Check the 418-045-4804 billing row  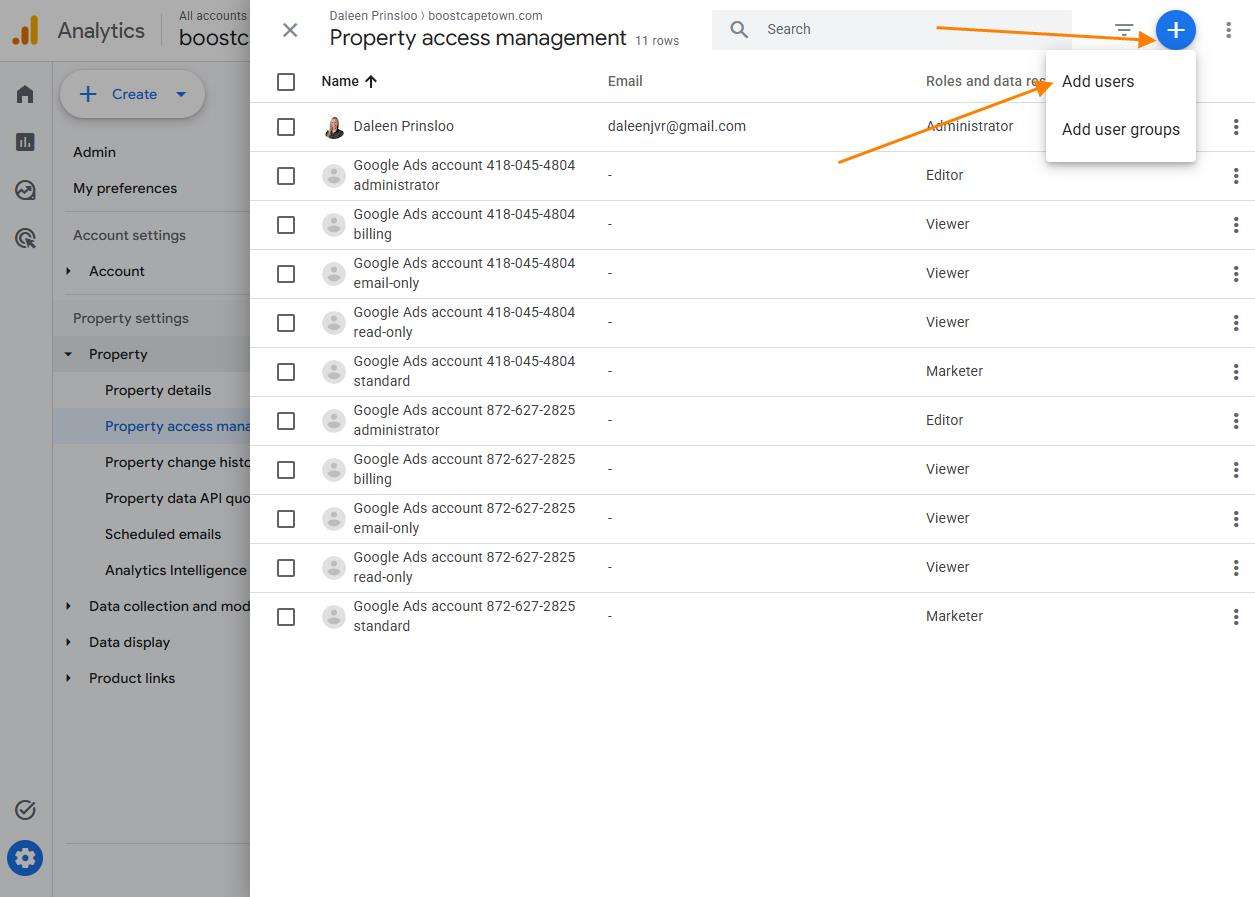pos(286,225)
